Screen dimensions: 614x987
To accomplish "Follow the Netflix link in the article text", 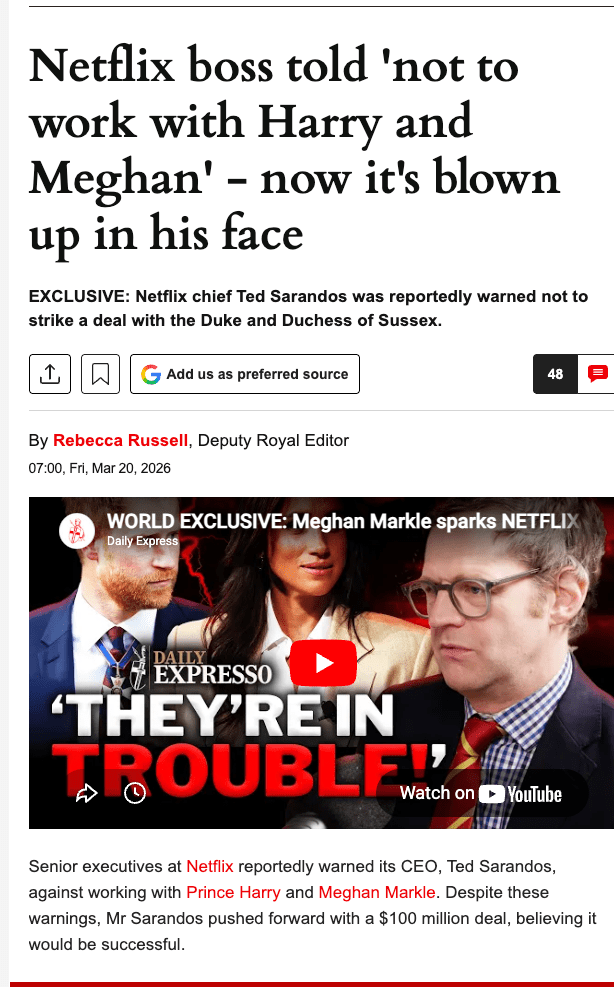I will pyautogui.click(x=210, y=866).
